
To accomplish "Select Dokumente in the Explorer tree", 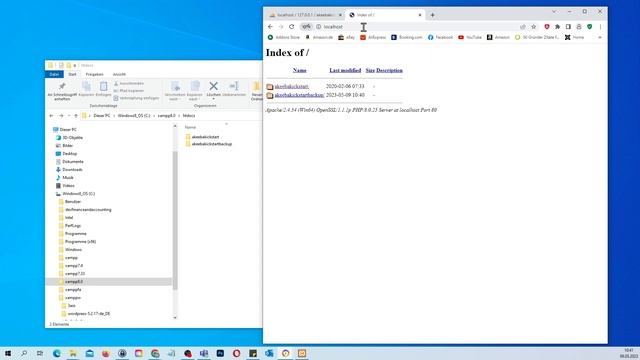I will click(73, 162).
